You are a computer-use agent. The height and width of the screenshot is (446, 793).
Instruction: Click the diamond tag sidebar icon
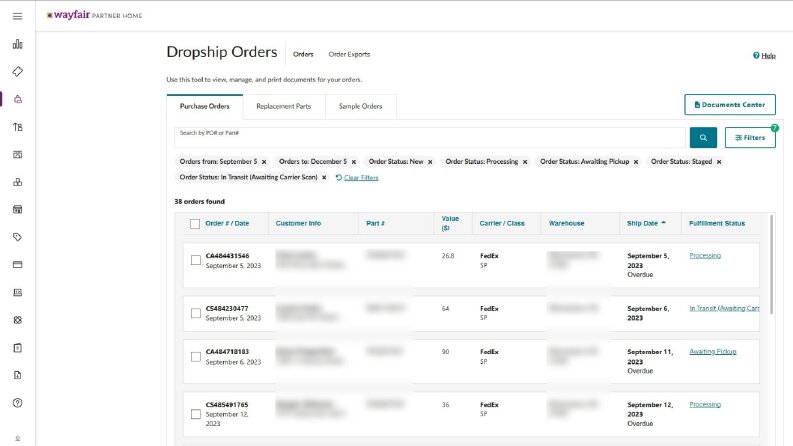pyautogui.click(x=18, y=71)
